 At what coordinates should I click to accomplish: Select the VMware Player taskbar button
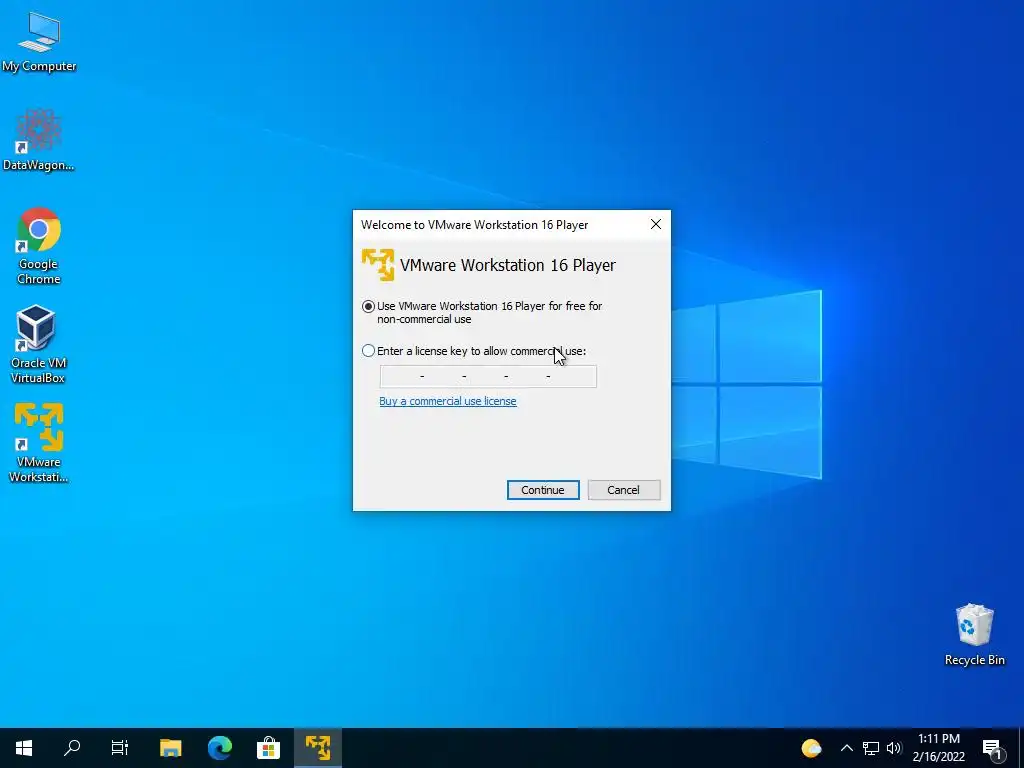[318, 748]
